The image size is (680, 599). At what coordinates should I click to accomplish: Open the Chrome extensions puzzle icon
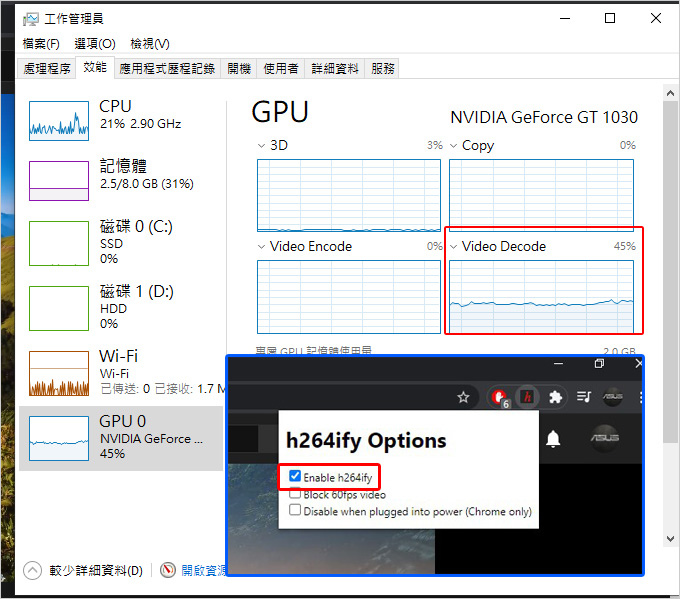556,397
